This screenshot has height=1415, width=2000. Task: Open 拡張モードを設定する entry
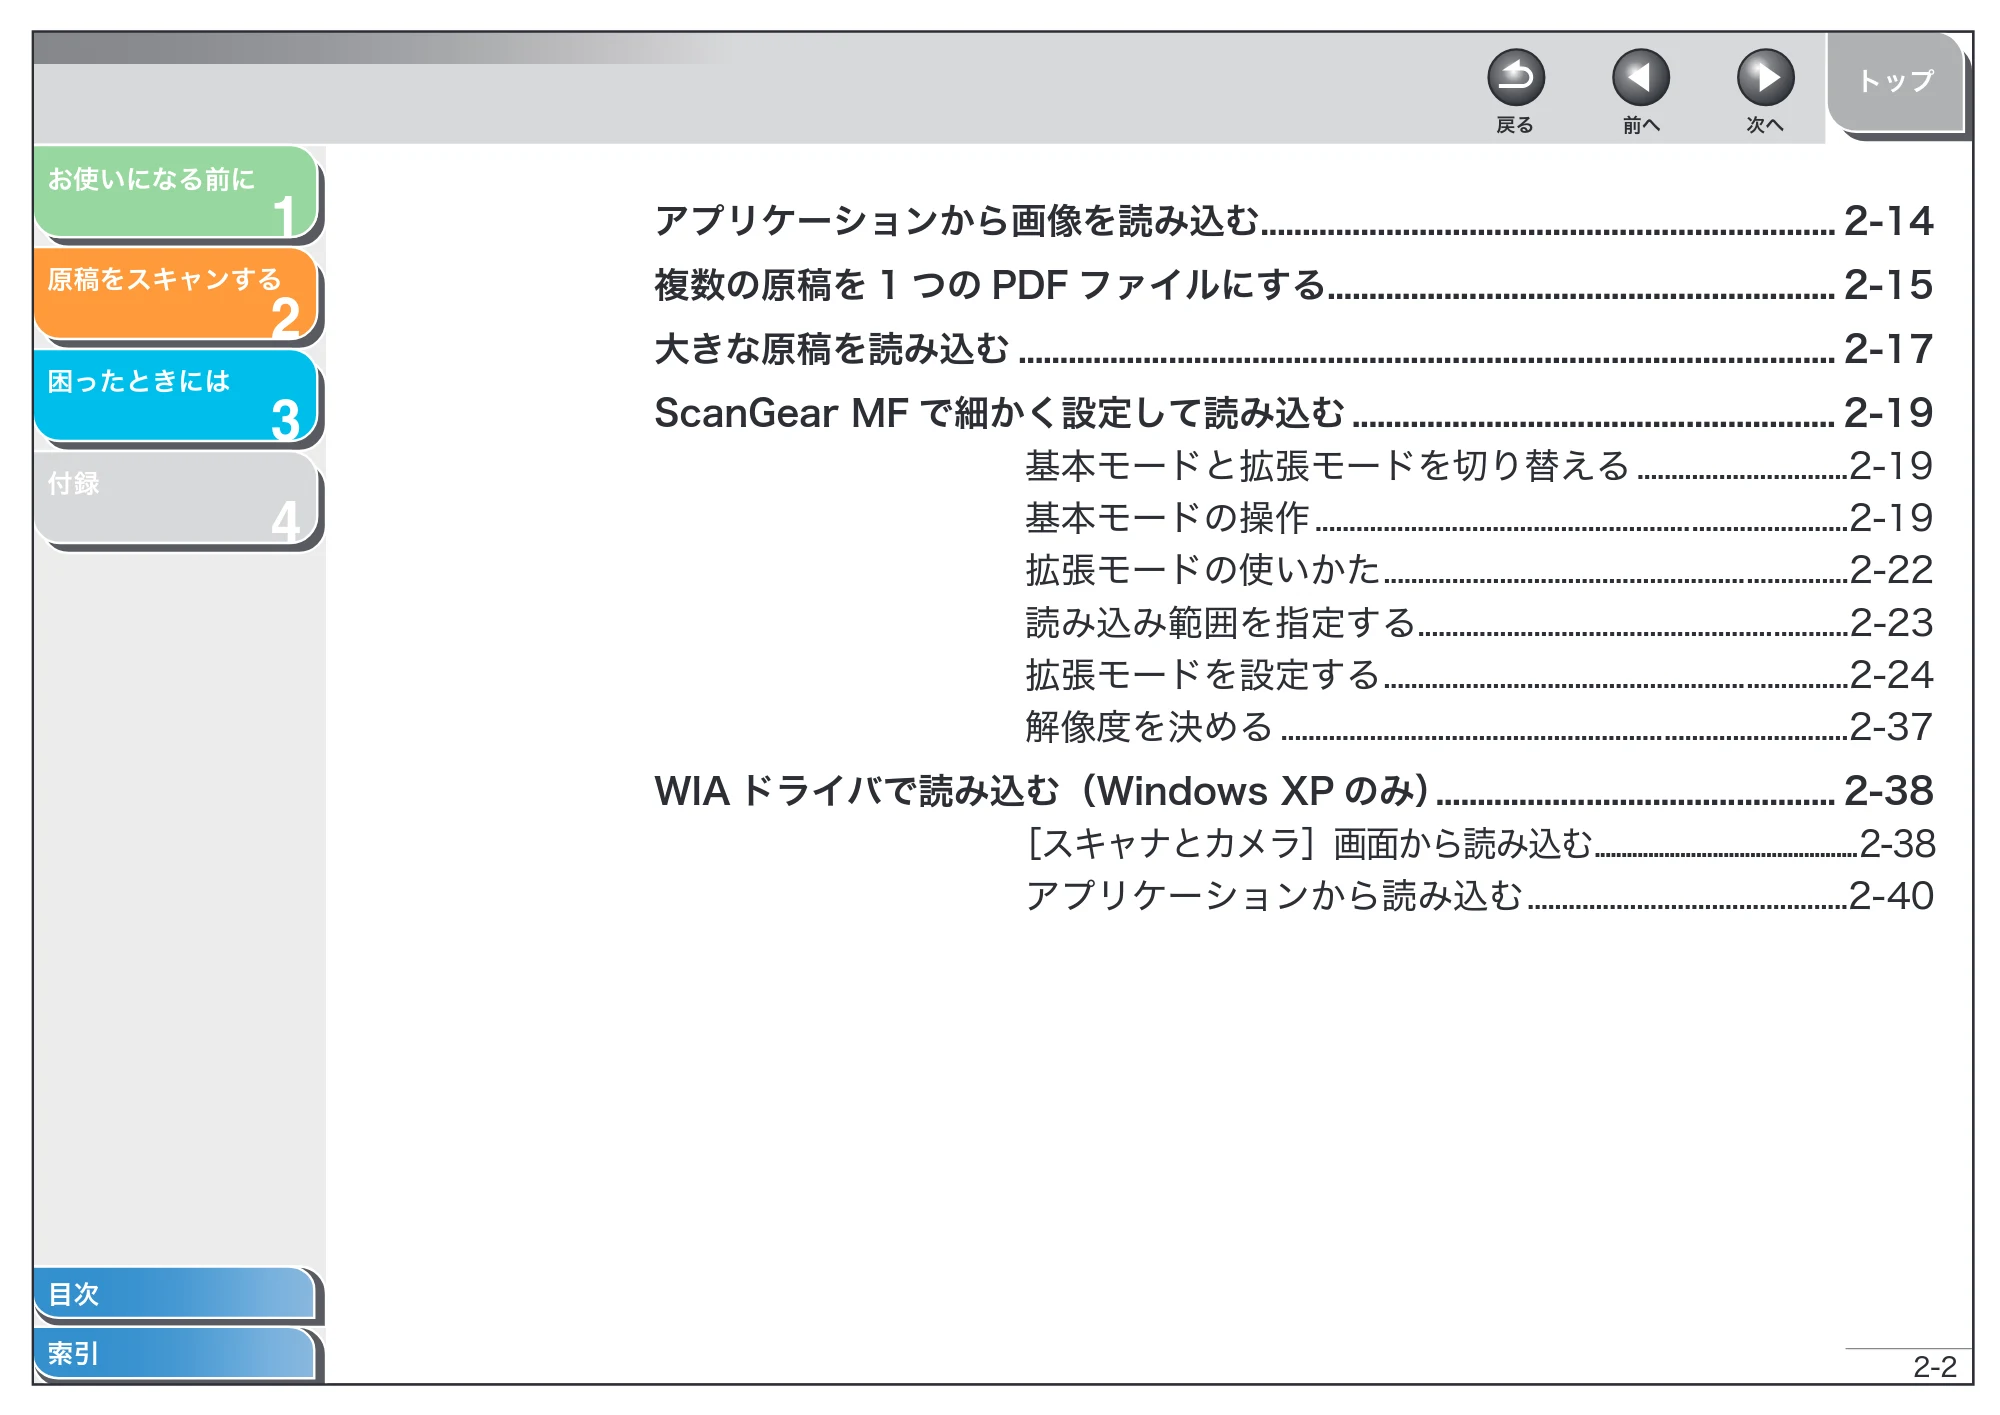[x=1479, y=674]
